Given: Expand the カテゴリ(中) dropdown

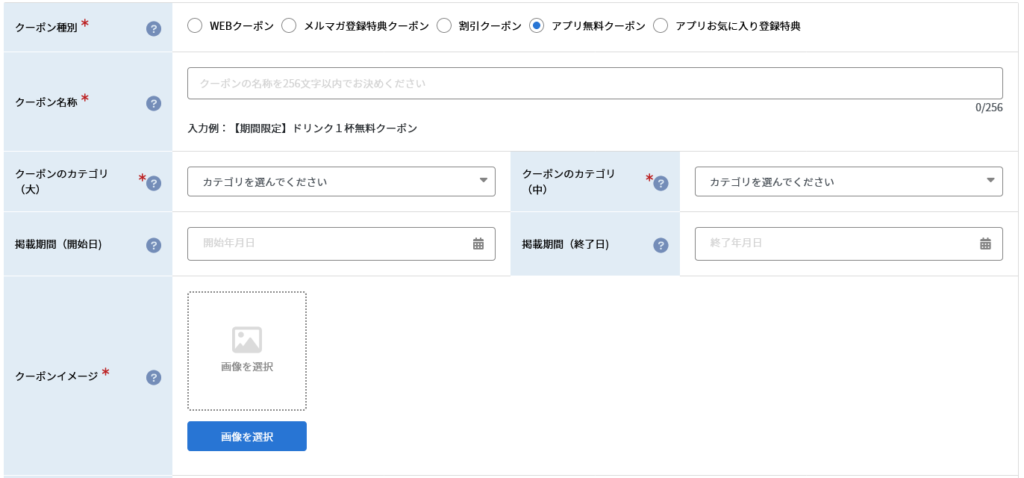Looking at the screenshot, I should point(849,182).
